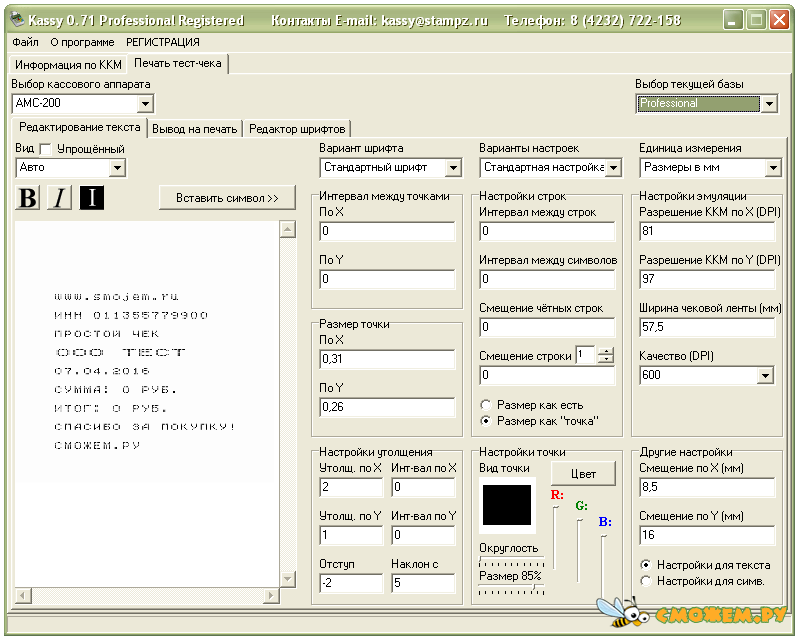Click the Утолщ. по Y field
Screen dimensions: 798x639
(351, 535)
